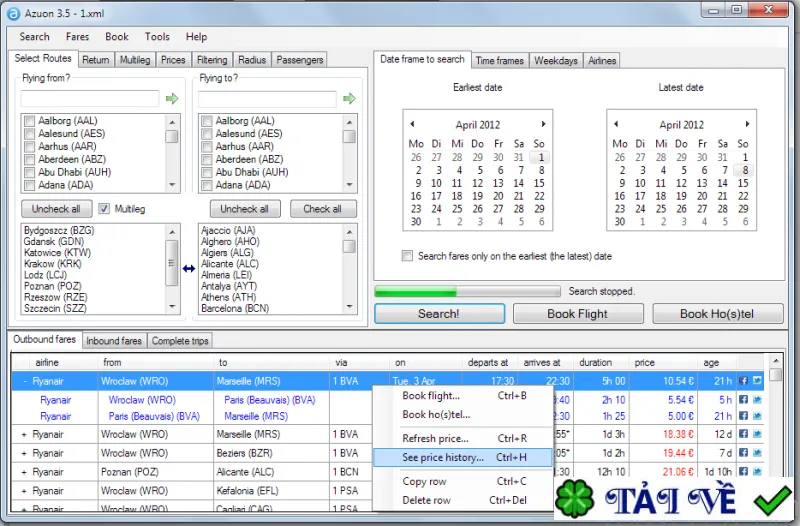The image size is (800, 526).
Task: Check Aalesund (AES) in Flying from list
Action: [30, 134]
